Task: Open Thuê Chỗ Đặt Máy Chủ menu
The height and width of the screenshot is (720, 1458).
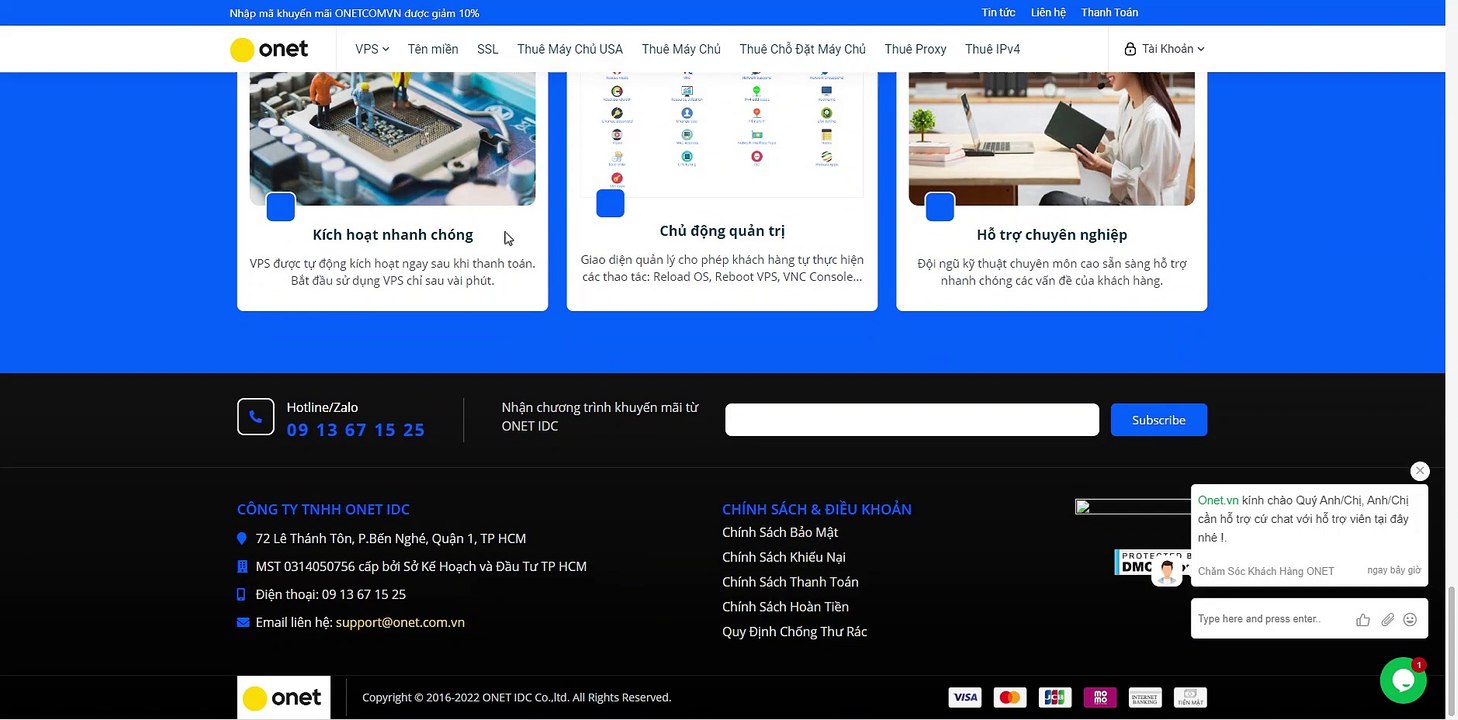Action: click(x=803, y=49)
